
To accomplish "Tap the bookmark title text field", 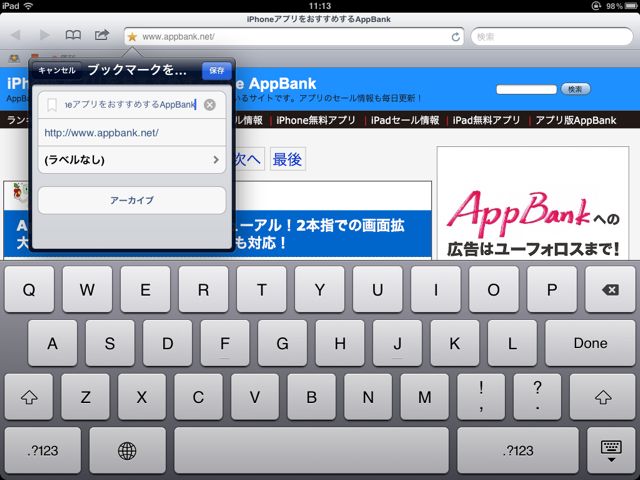I will coord(132,105).
